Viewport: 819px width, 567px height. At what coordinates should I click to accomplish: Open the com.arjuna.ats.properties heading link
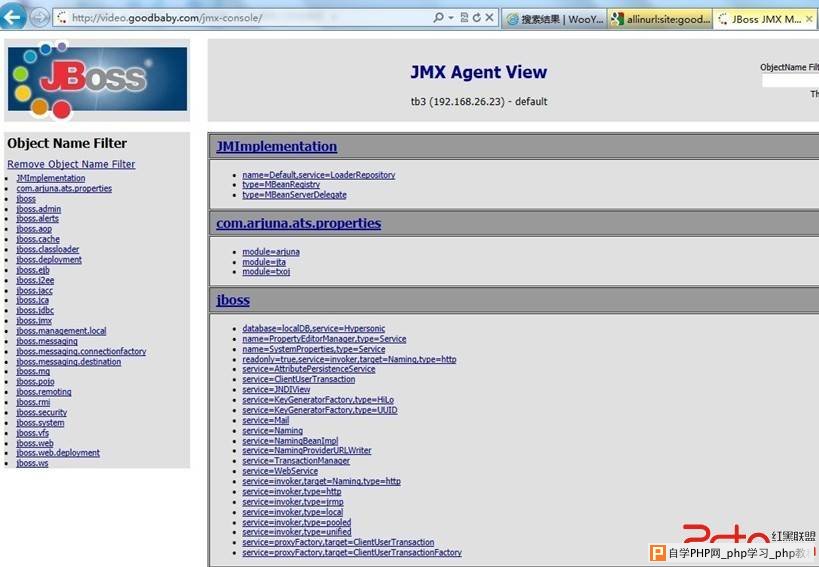coord(298,223)
